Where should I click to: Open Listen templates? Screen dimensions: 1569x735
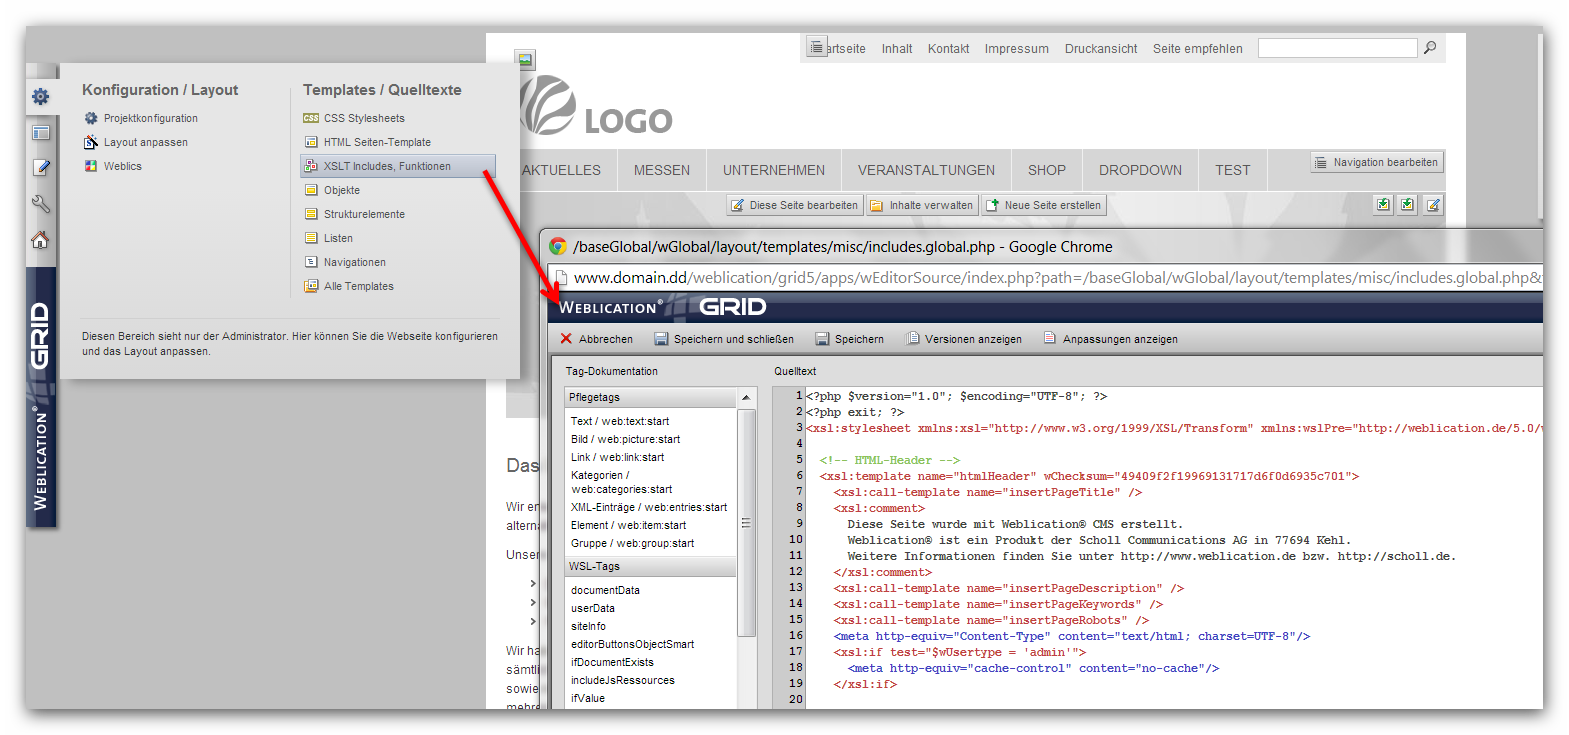click(338, 238)
